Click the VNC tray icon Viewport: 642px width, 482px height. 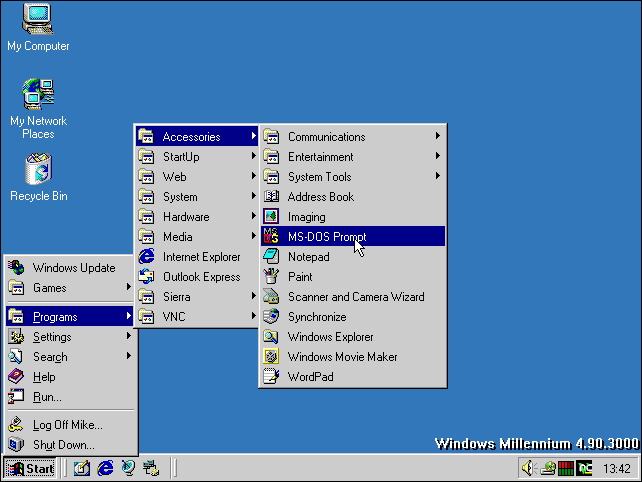[584, 468]
